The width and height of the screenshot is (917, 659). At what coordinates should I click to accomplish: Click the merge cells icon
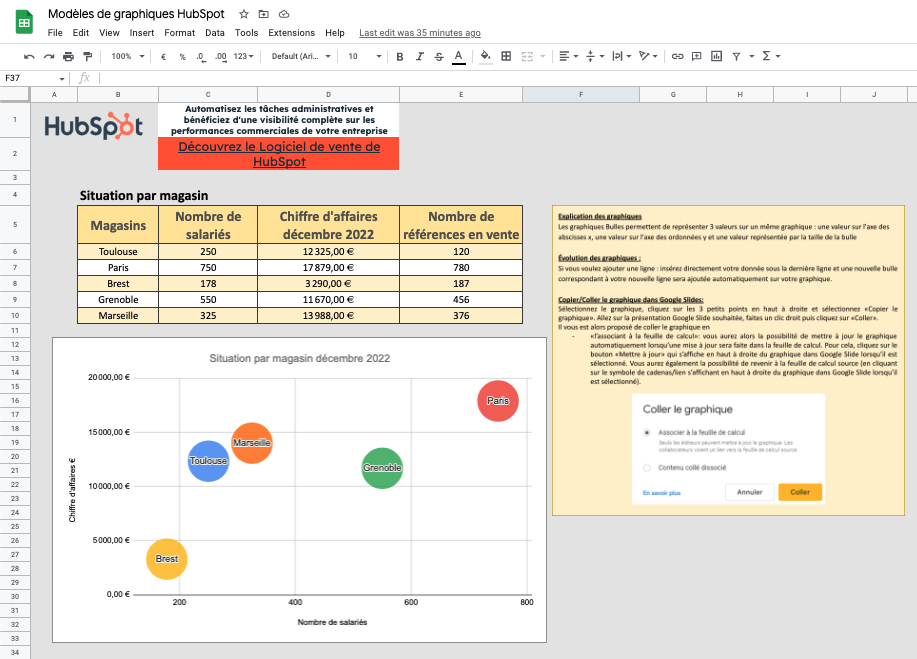click(527, 56)
